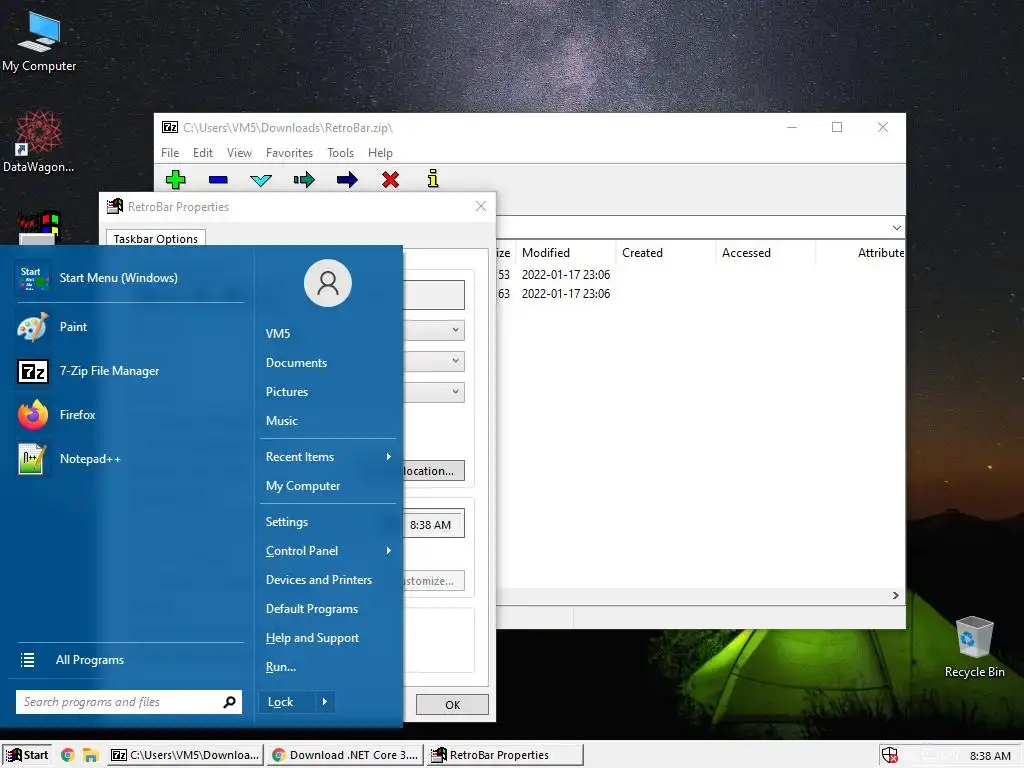The height and width of the screenshot is (768, 1024).
Task: Click the green Add button in 7-Zip toolbar
Action: click(175, 180)
